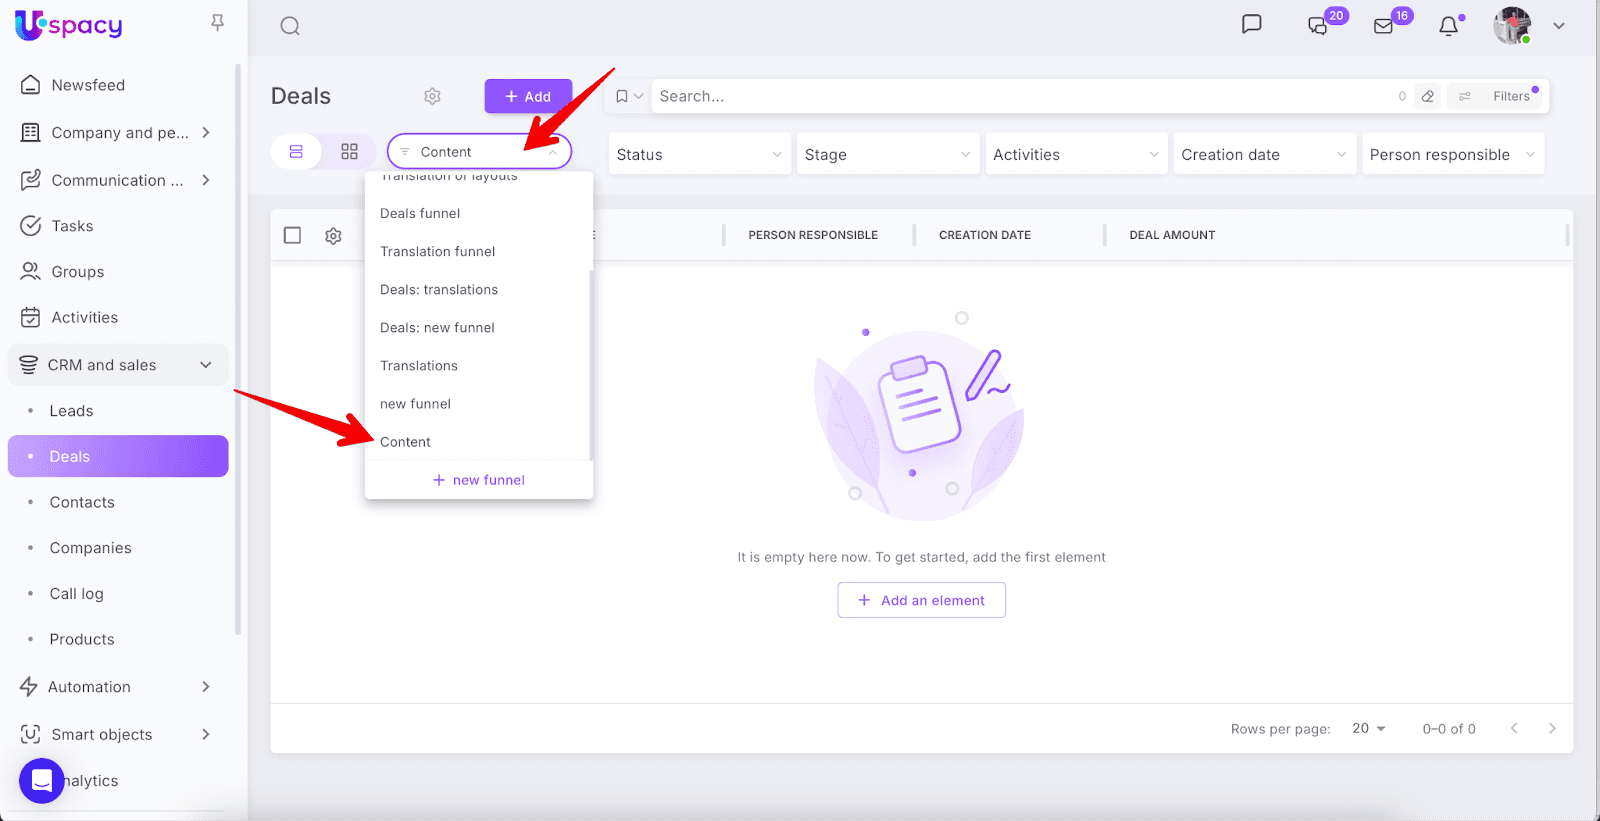The height and width of the screenshot is (821, 1600).
Task: Tick the select-all checkbox in table header
Action: [292, 235]
